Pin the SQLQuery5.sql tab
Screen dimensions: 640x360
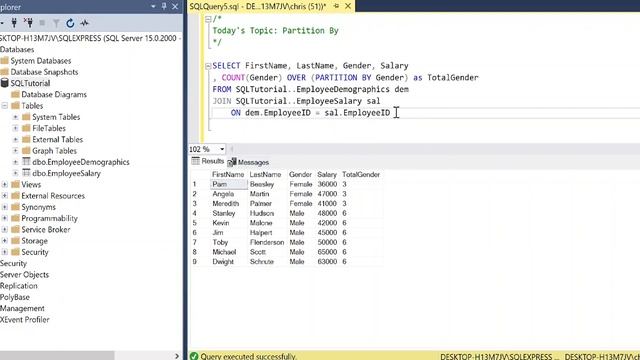(336, 6)
